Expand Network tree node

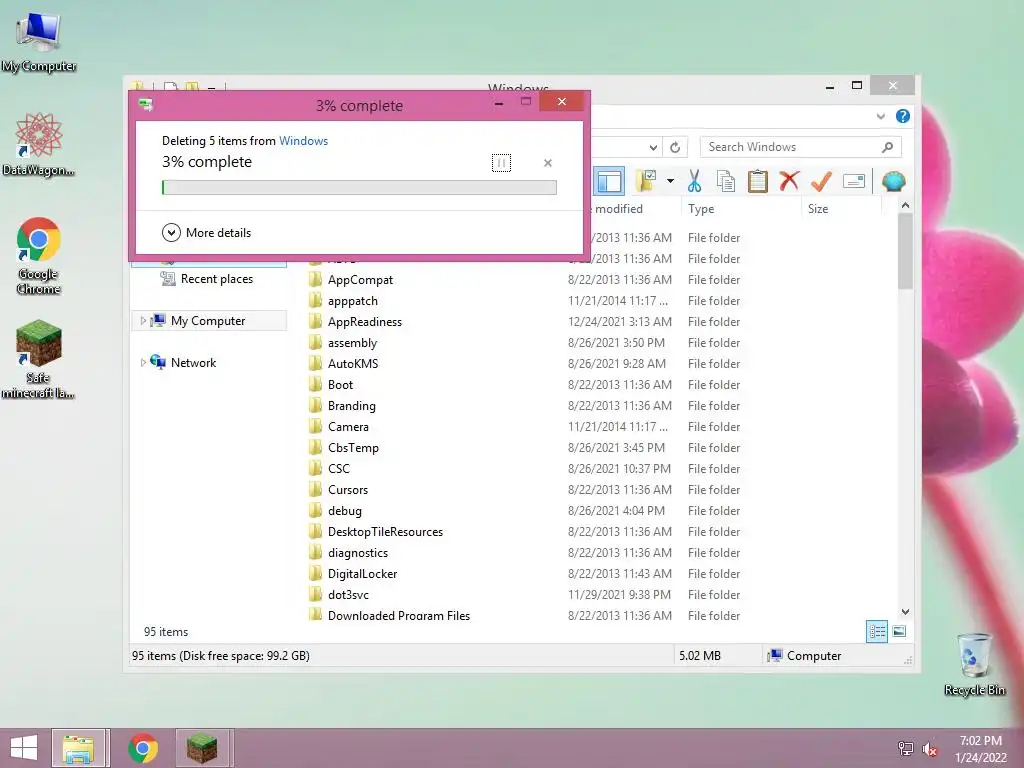(143, 362)
